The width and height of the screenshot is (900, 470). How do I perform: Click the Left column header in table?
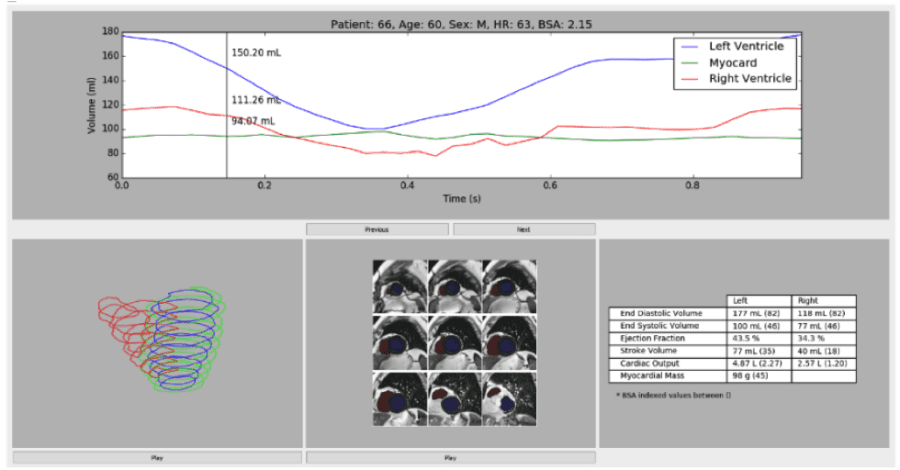[740, 301]
